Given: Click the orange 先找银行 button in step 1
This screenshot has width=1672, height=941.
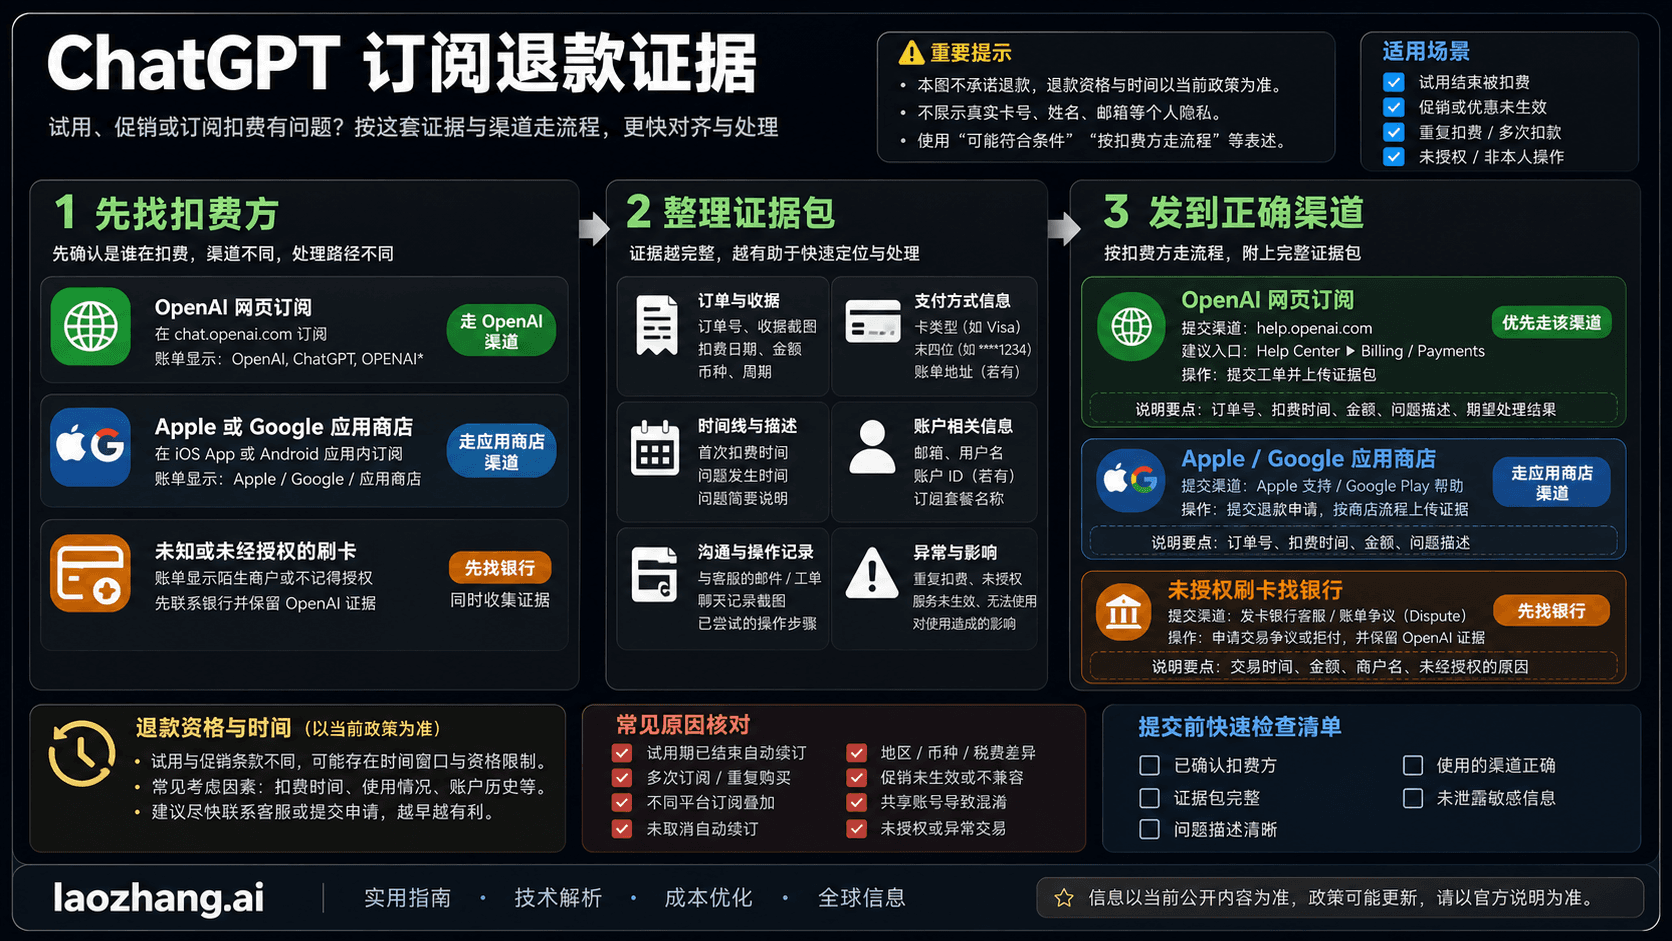Looking at the screenshot, I should click(x=500, y=568).
